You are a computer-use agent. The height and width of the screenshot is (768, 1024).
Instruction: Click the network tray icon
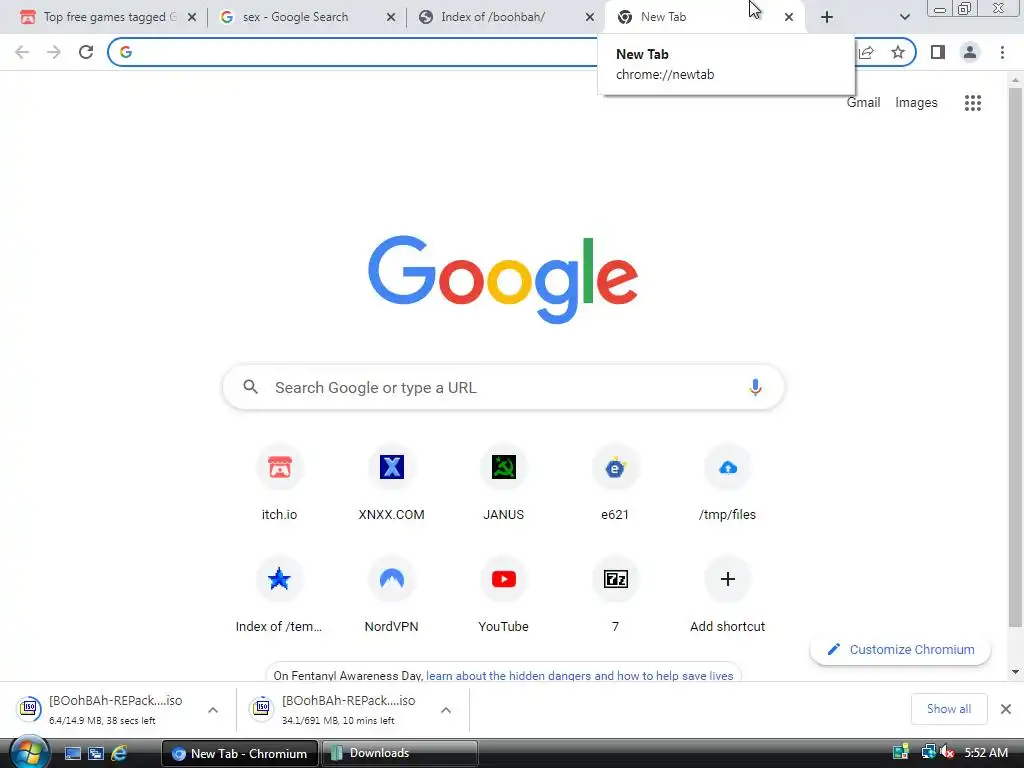(x=928, y=753)
